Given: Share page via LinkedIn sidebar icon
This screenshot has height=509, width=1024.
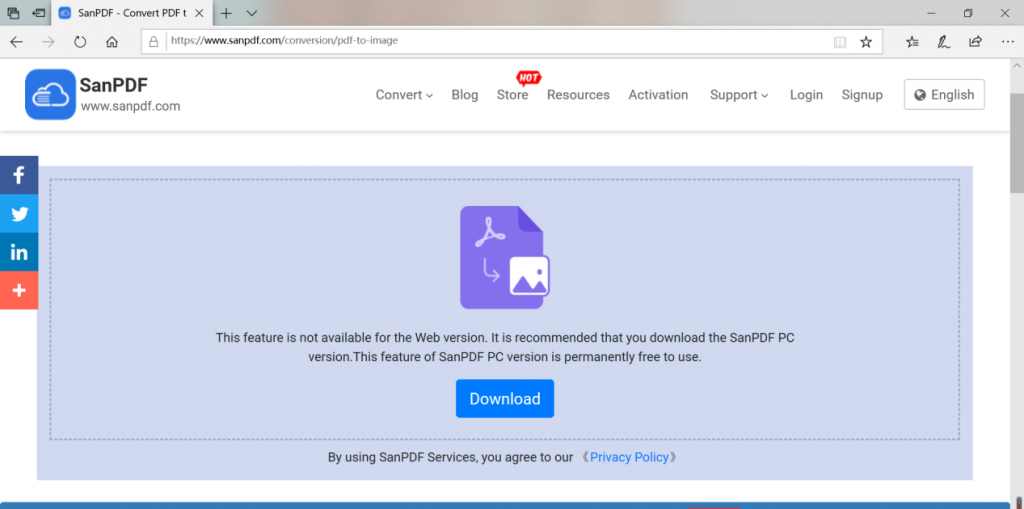Looking at the screenshot, I should pos(19,252).
